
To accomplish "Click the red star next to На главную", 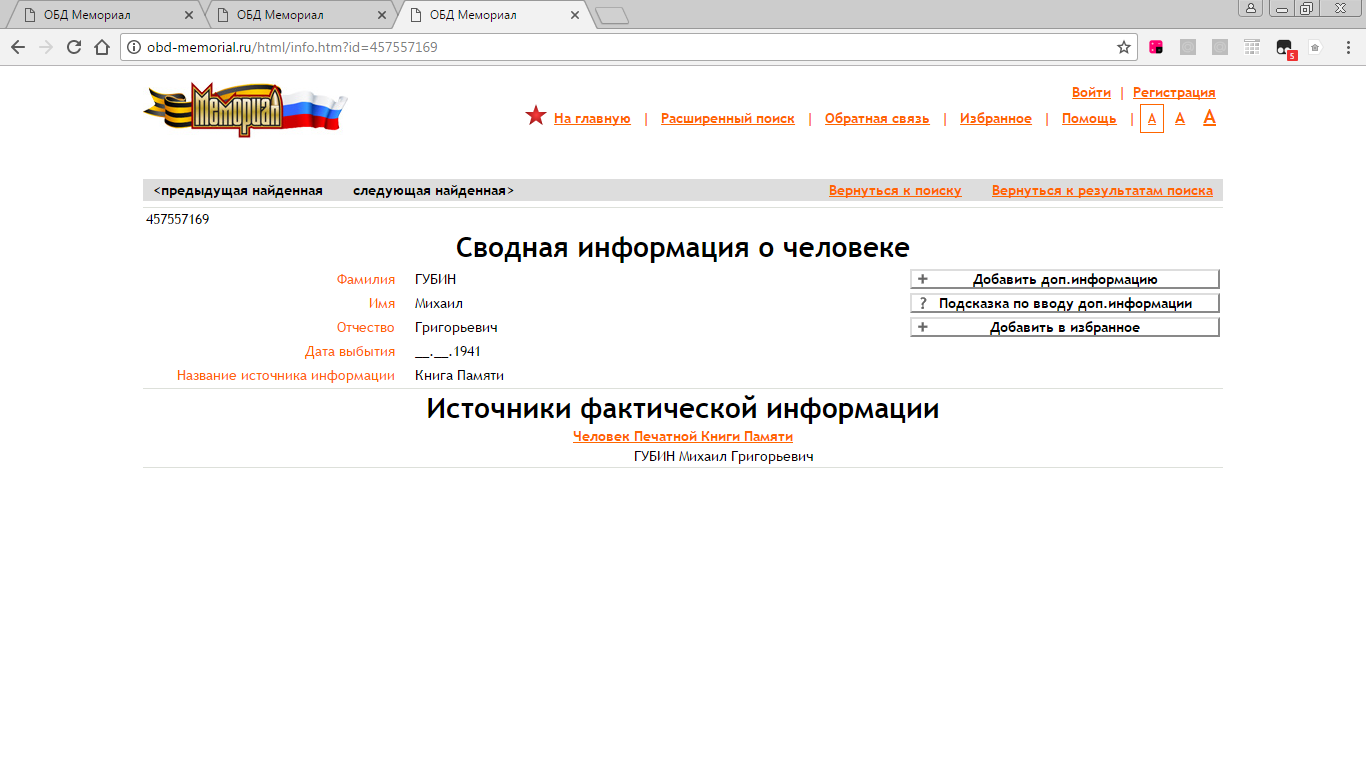I will tap(536, 116).
